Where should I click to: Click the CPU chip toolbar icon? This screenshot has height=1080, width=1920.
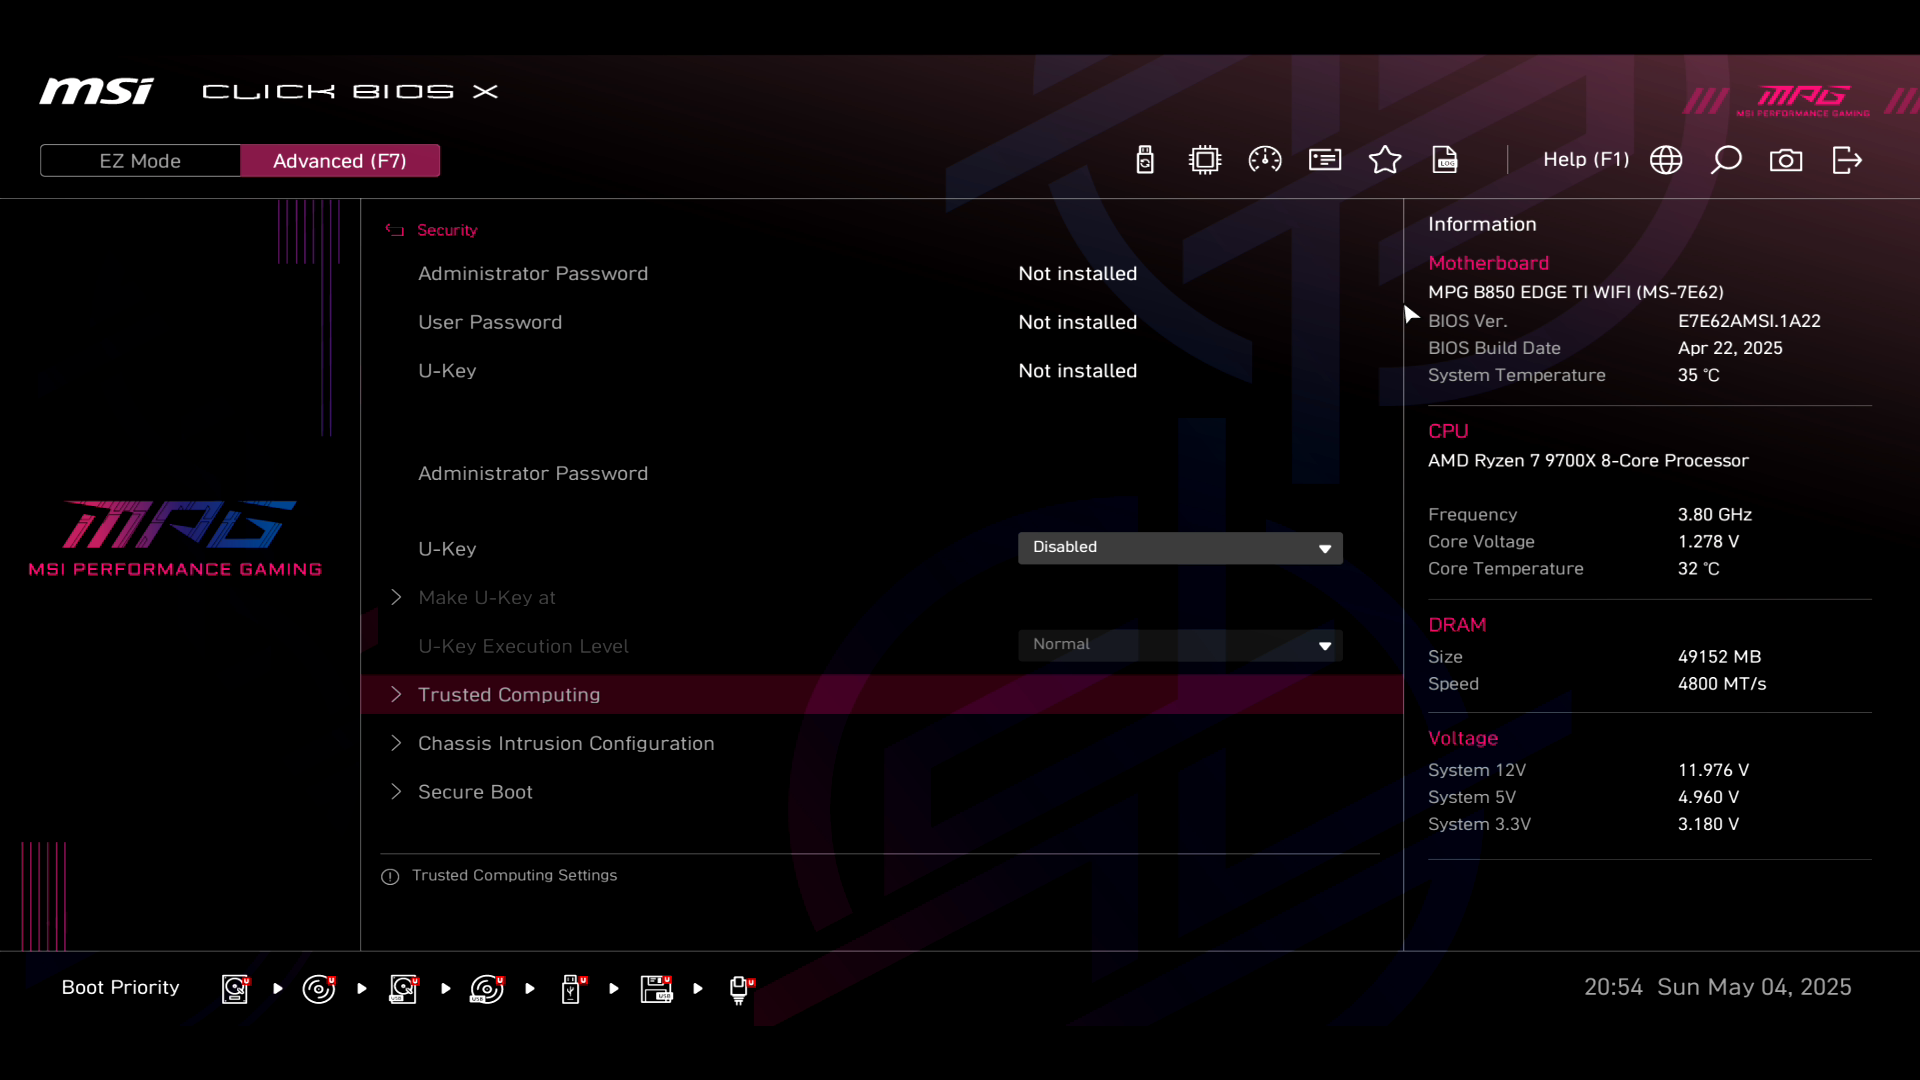(1205, 160)
